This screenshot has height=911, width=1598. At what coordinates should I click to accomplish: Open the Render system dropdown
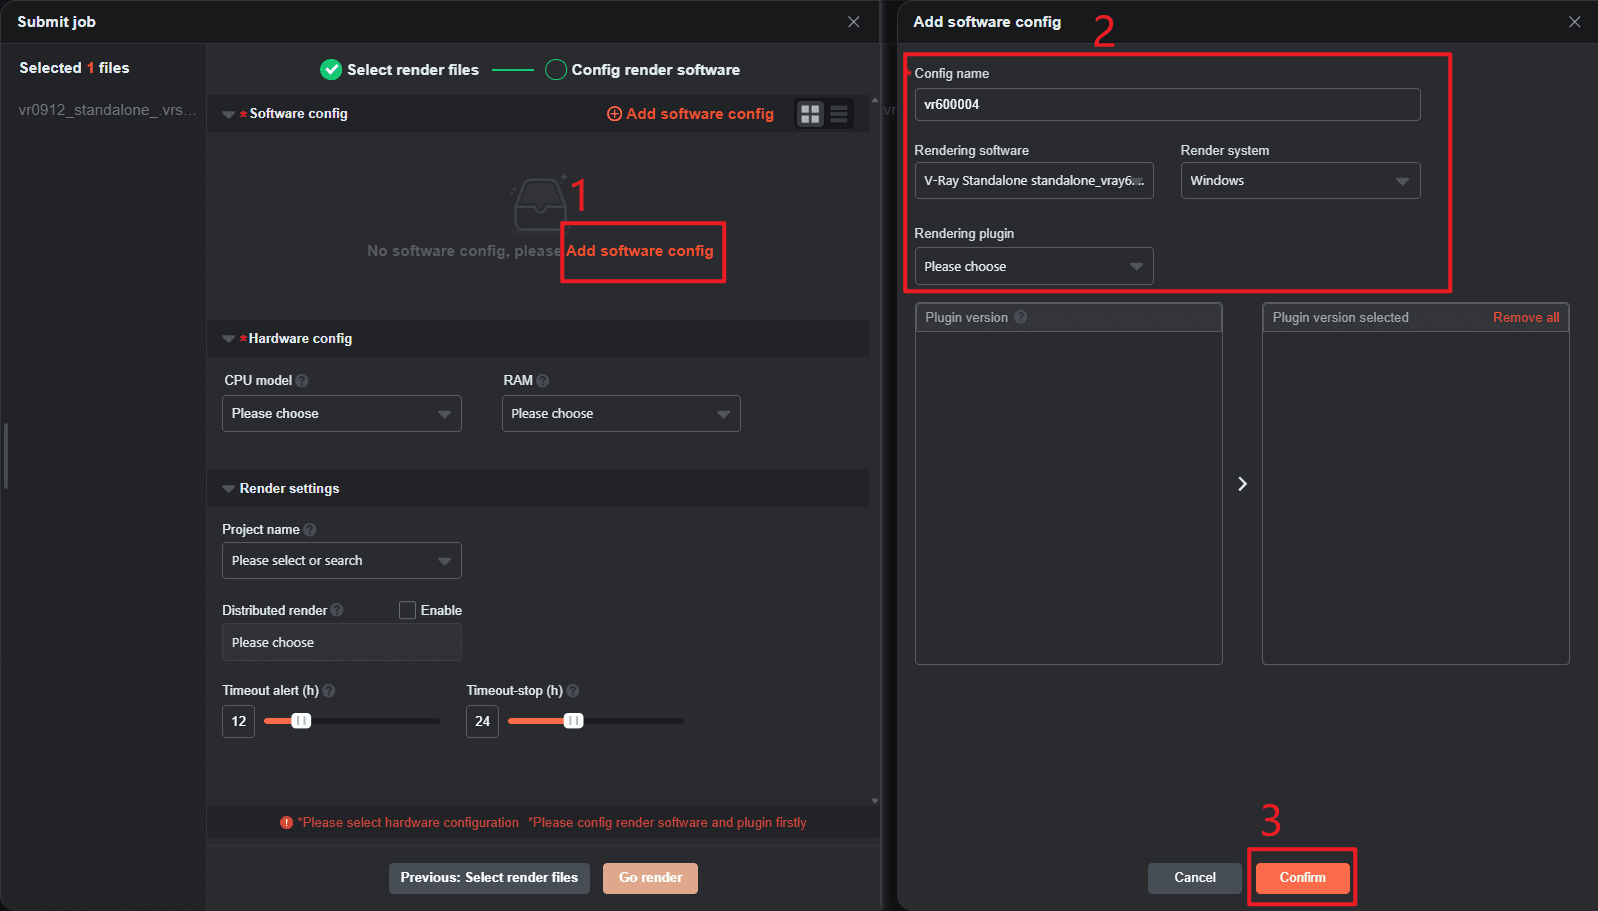[1299, 181]
